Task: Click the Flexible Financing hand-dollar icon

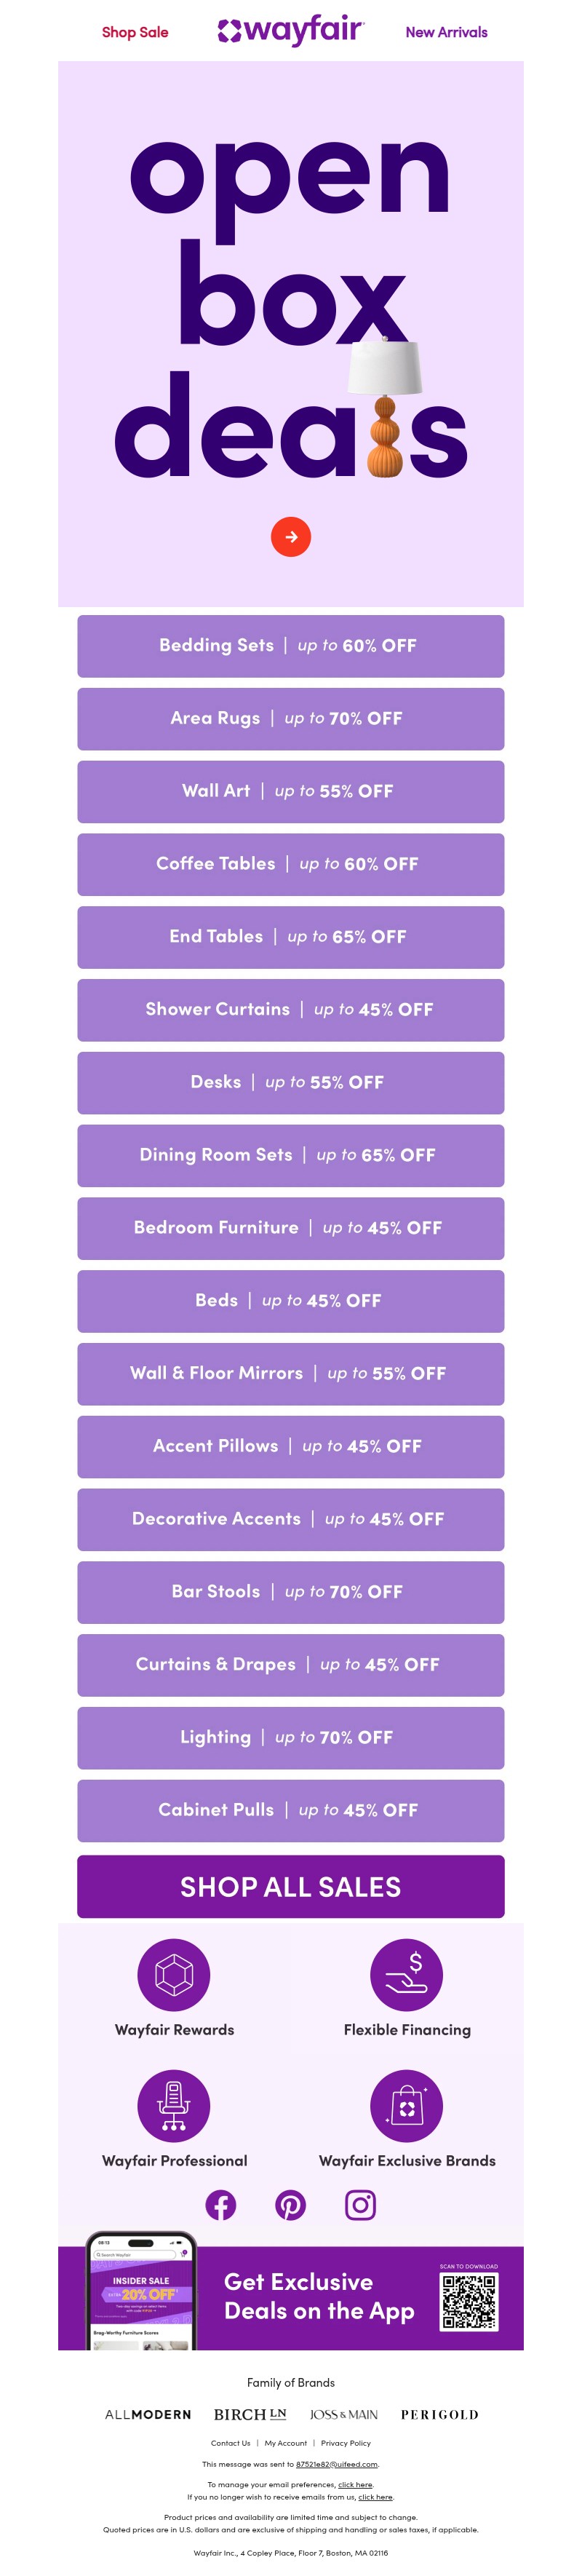Action: tap(407, 1975)
